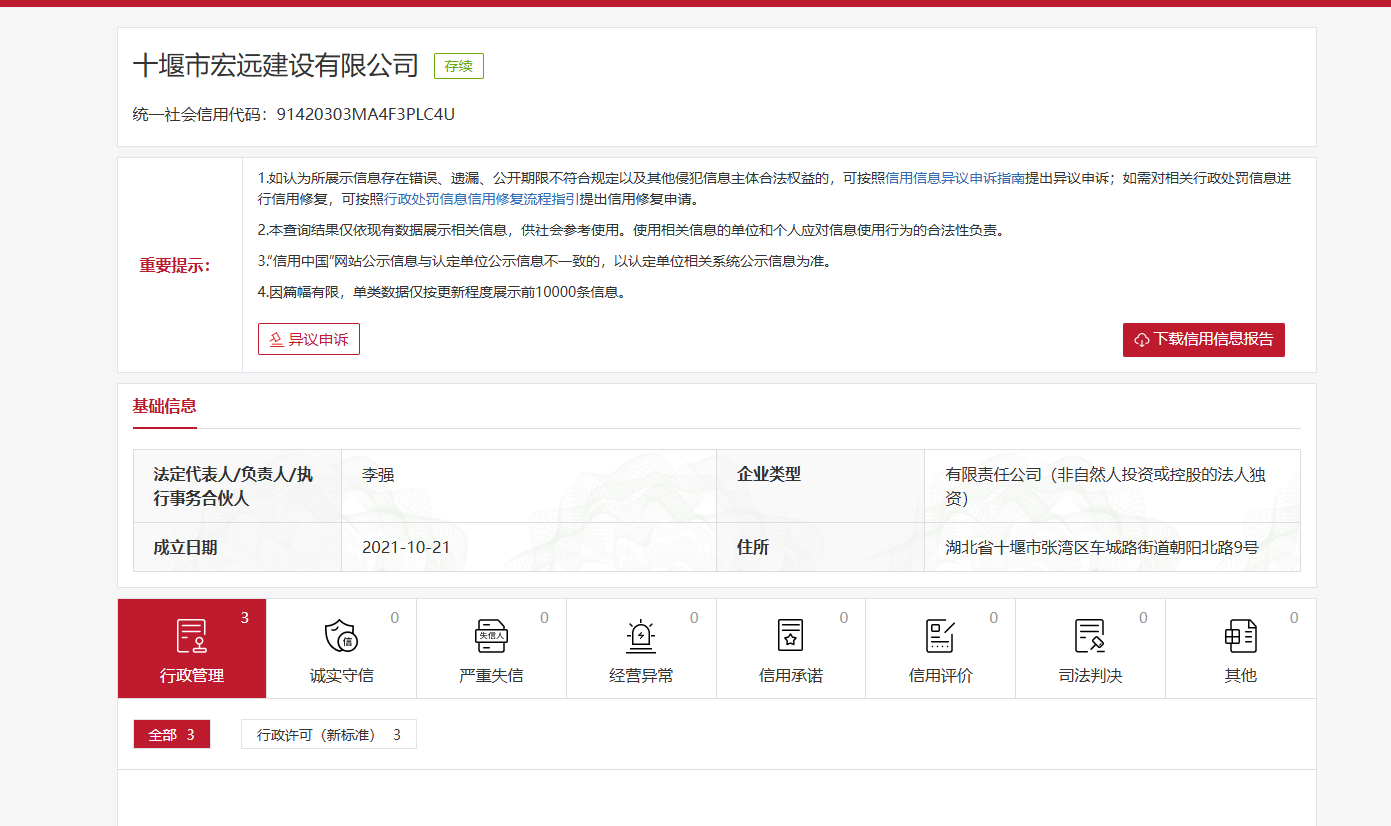The height and width of the screenshot is (826, 1391).
Task: Click the 行政管理 stamp document icon
Action: (x=191, y=636)
